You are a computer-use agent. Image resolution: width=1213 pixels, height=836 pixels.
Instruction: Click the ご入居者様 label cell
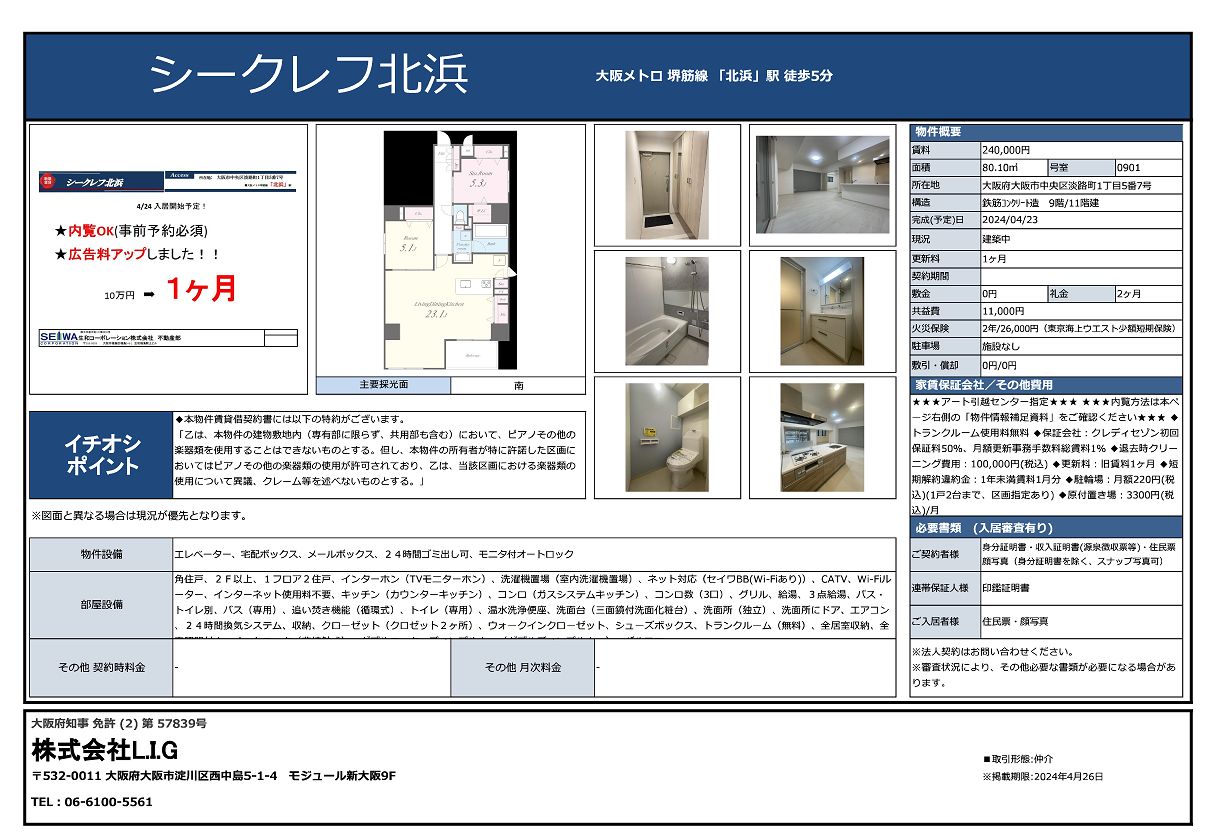pos(944,622)
